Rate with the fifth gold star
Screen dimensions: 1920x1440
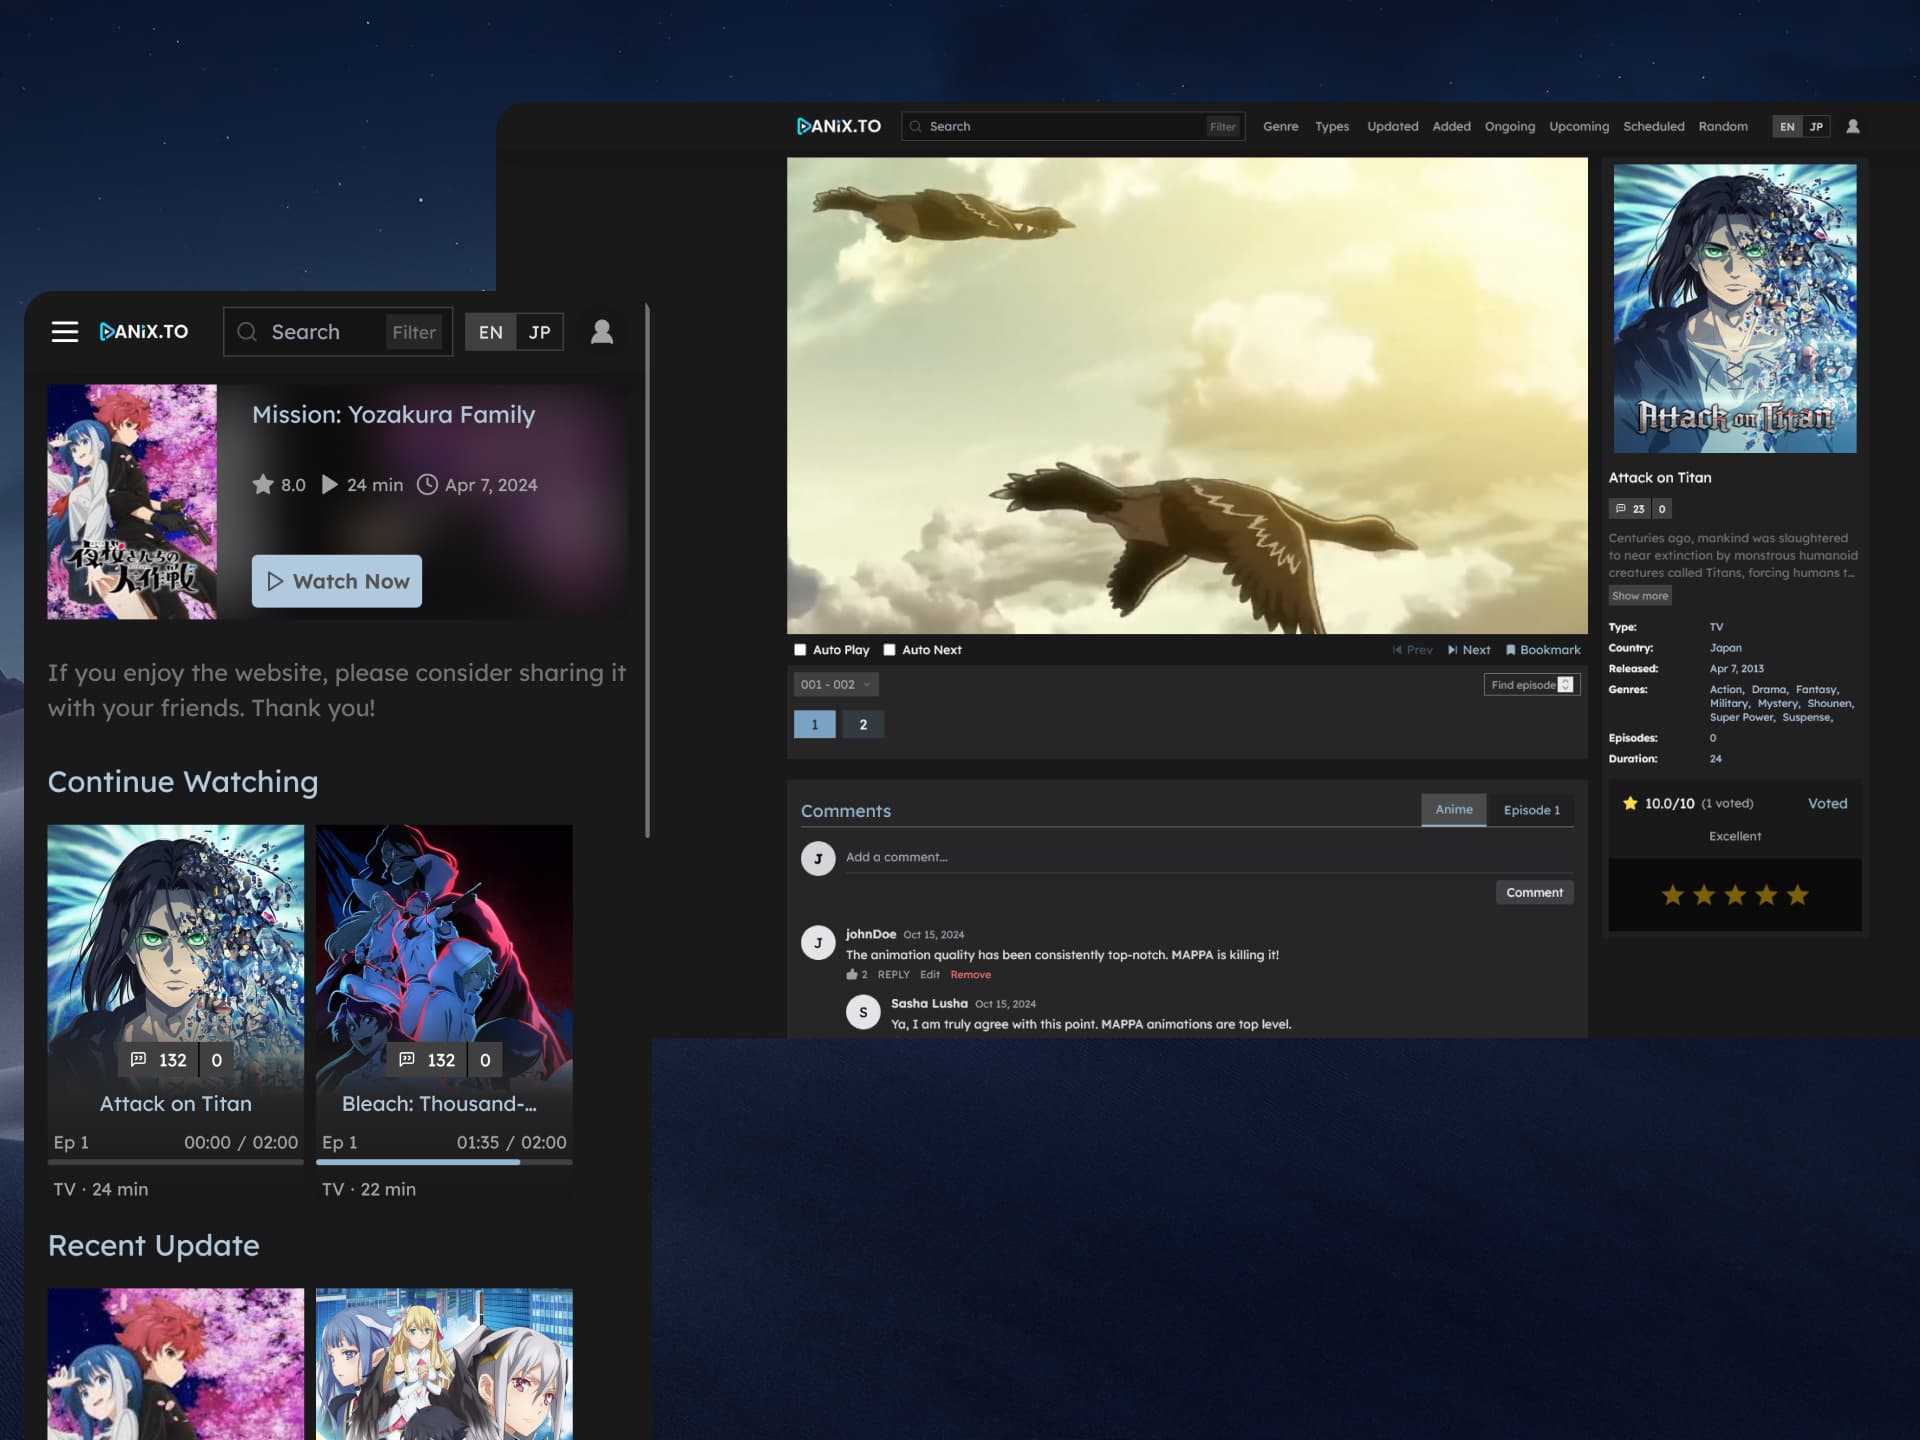(x=1798, y=895)
